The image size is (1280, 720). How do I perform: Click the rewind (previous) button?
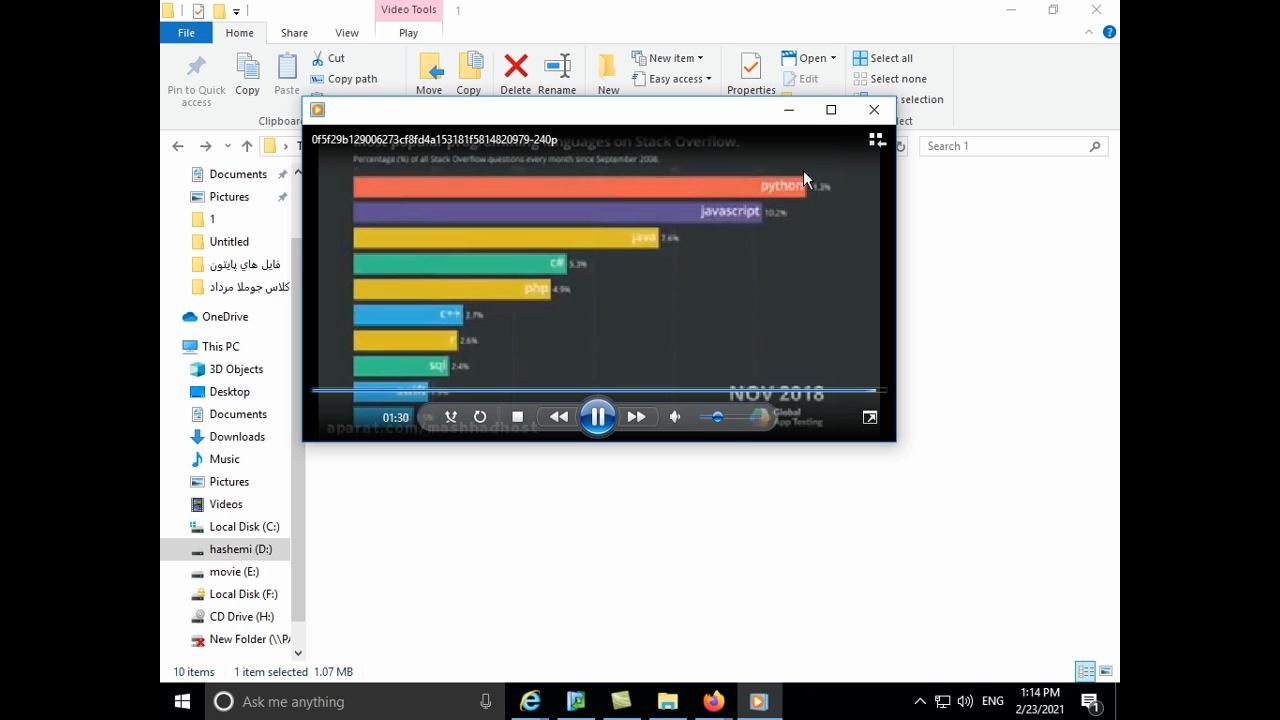(x=558, y=417)
